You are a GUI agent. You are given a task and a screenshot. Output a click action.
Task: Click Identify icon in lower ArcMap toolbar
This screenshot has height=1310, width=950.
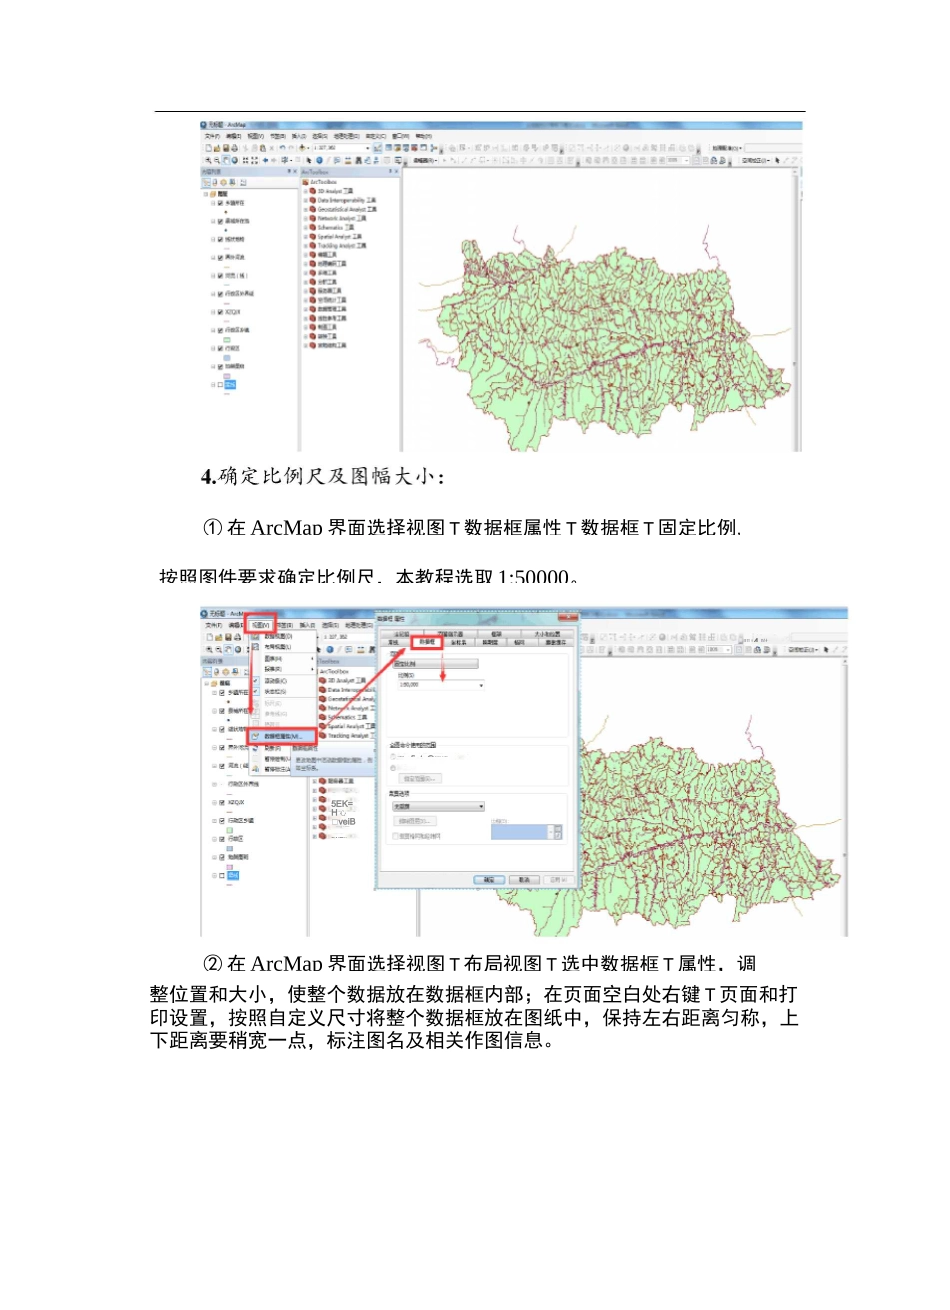pos(329,649)
